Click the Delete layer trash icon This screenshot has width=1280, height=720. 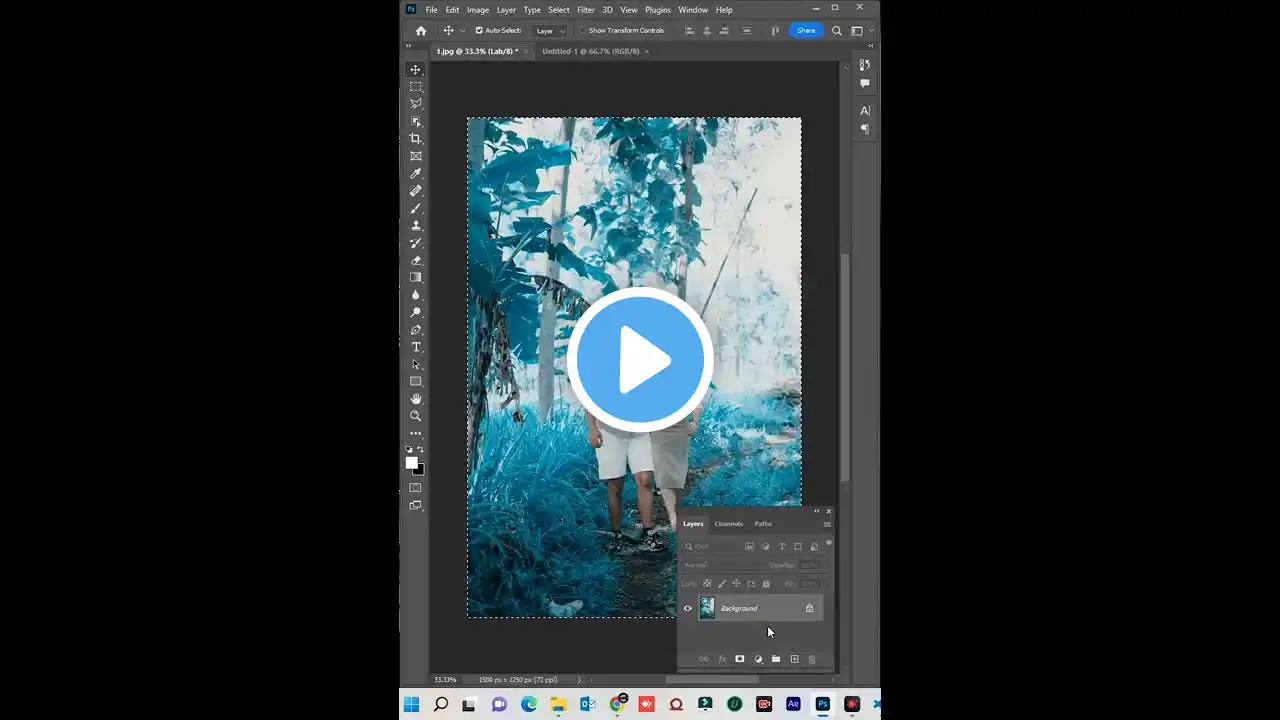812,658
